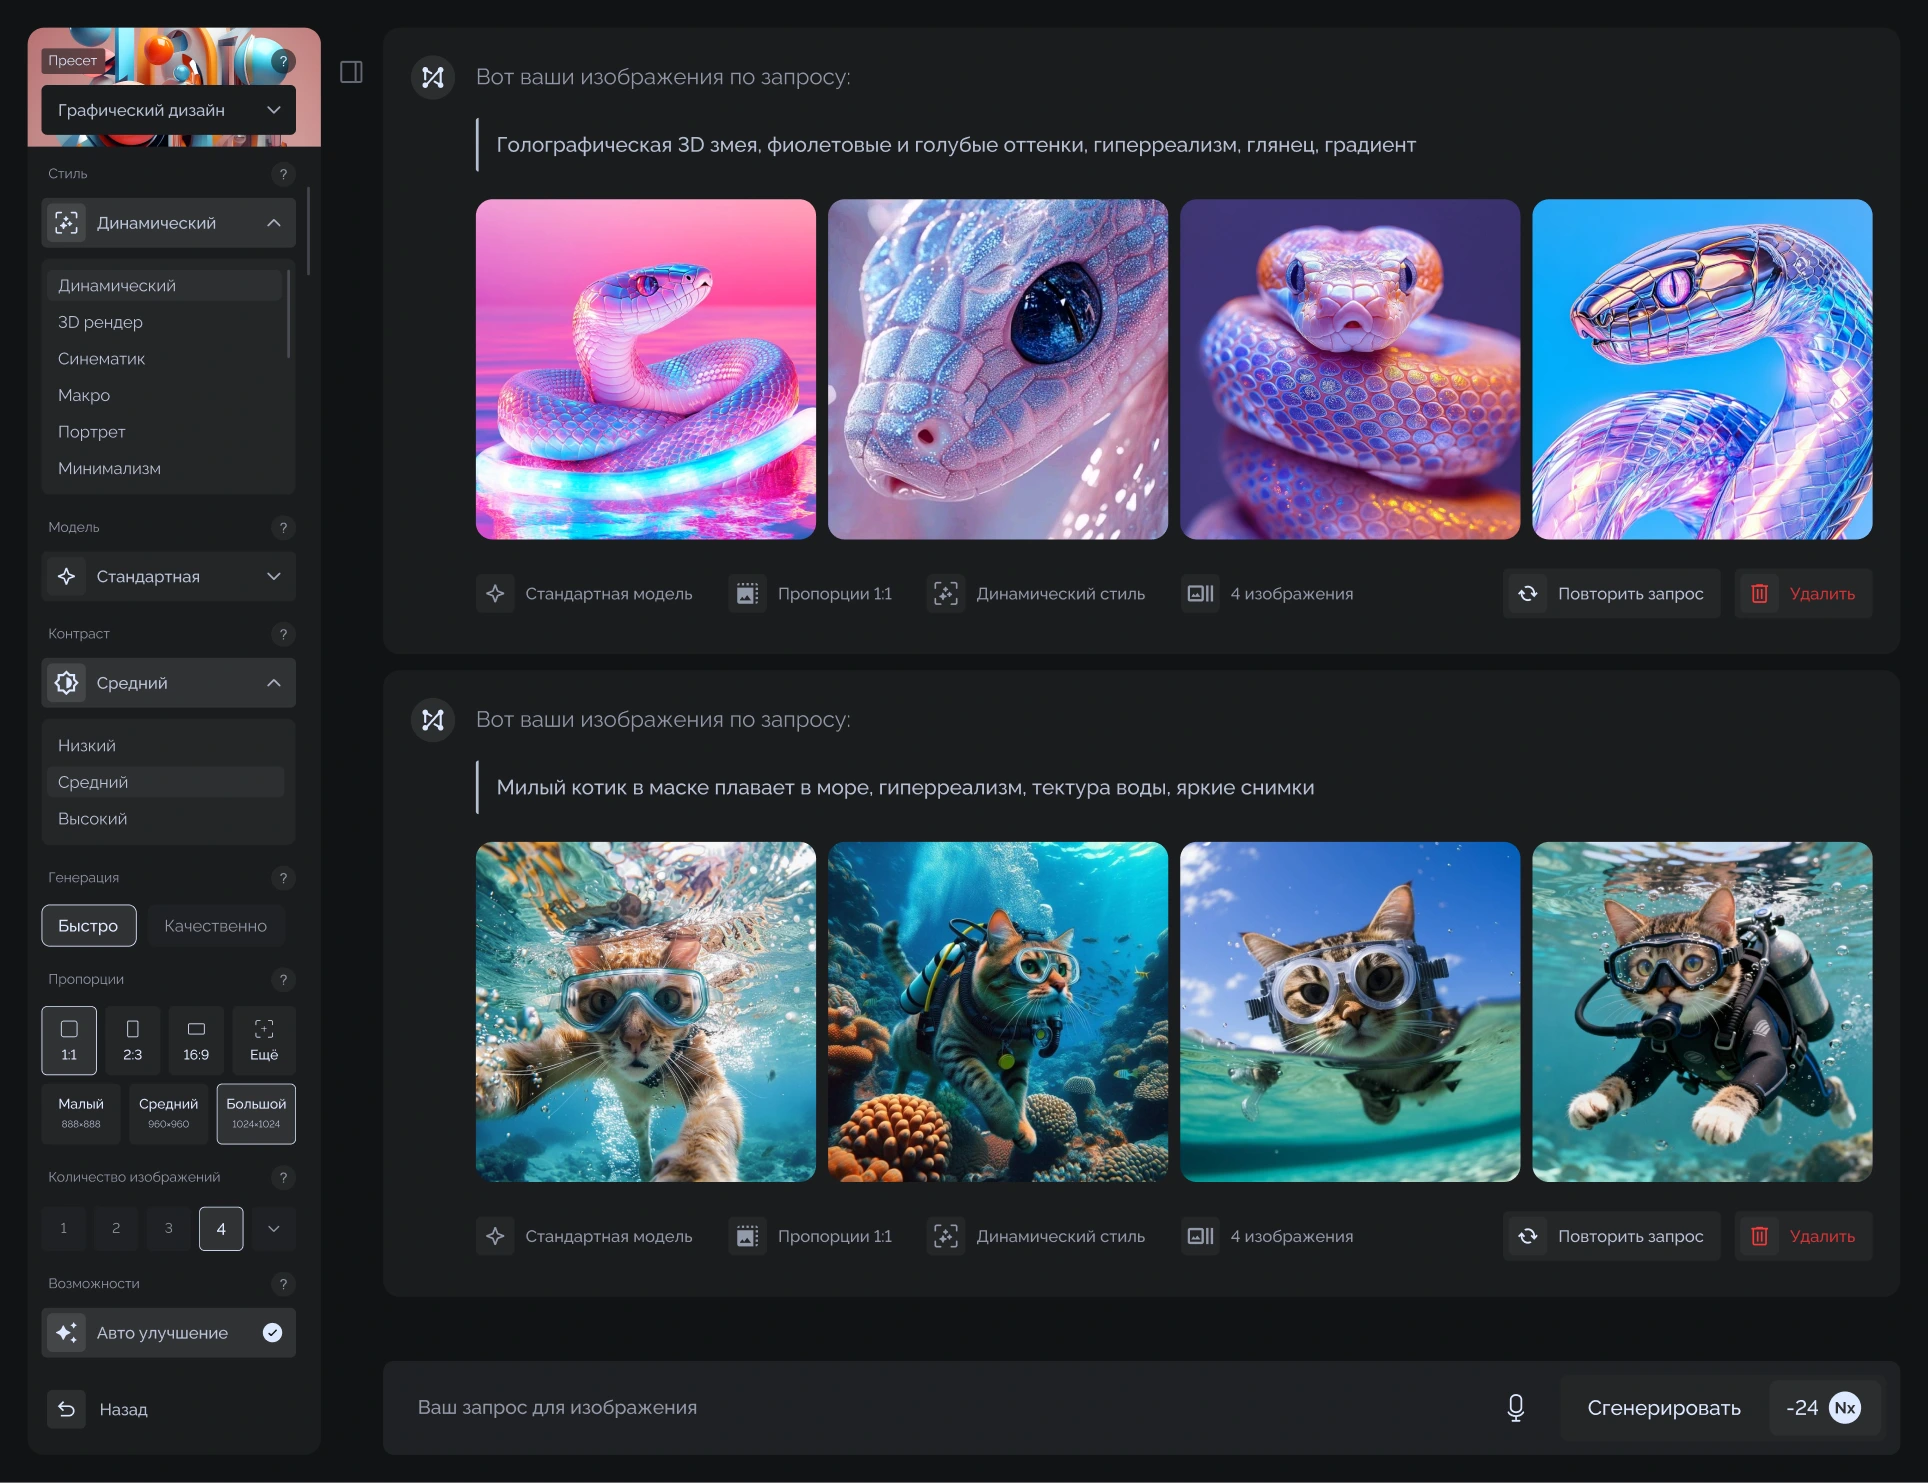Image resolution: width=1928 pixels, height=1483 pixels.
Task: Click the preset help question icon
Action: coord(283,61)
